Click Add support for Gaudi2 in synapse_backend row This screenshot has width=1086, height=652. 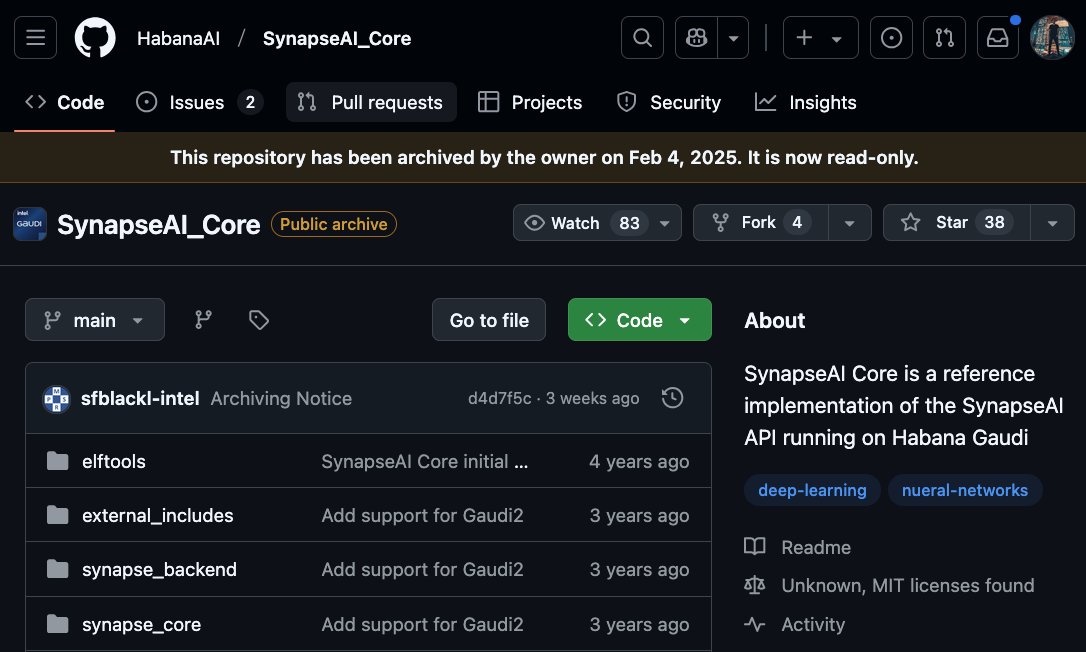pos(422,570)
